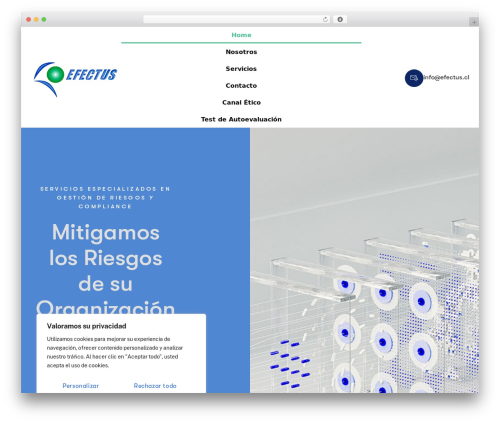Click the yellow minimize window button

pos(36,19)
